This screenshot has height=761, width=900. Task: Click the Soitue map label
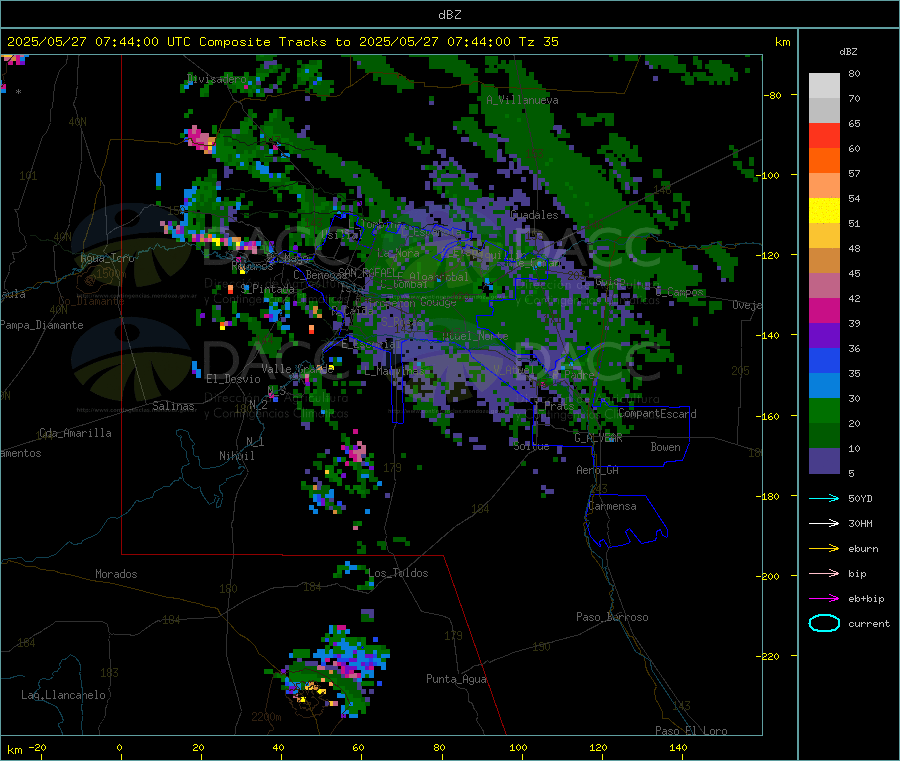(531, 446)
